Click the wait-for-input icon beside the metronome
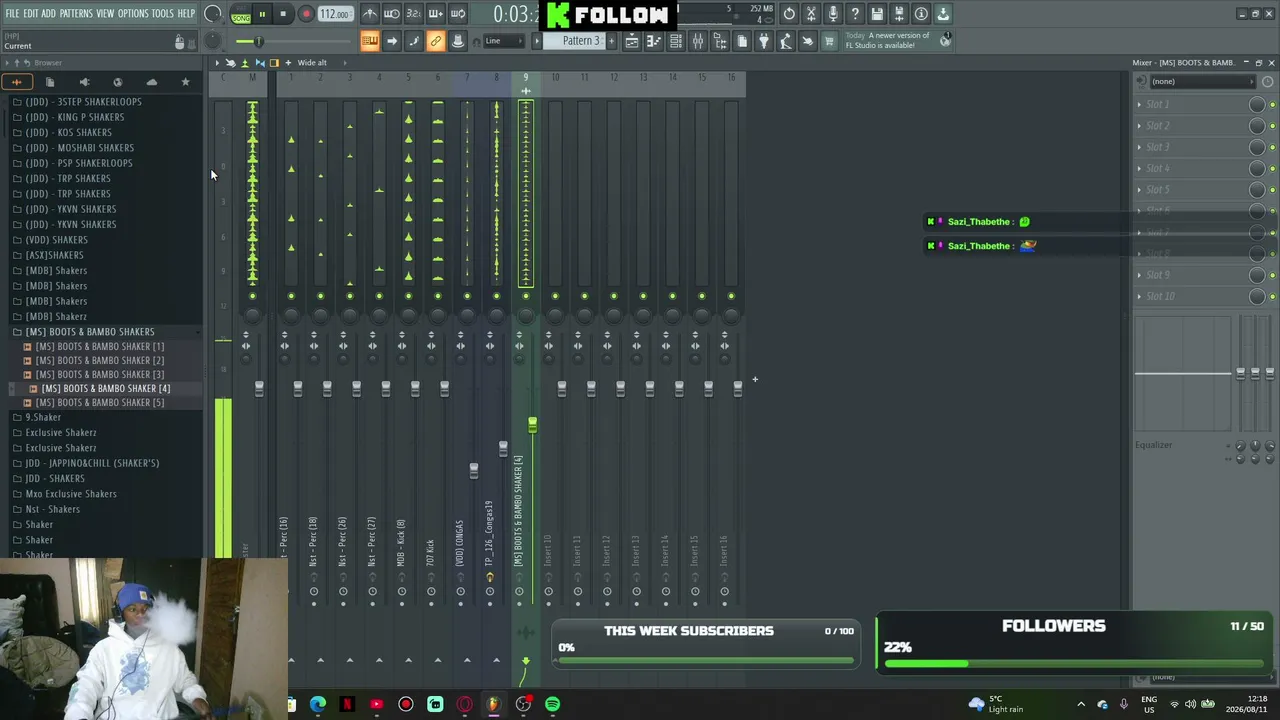The height and width of the screenshot is (720, 1280). pyautogui.click(x=392, y=14)
